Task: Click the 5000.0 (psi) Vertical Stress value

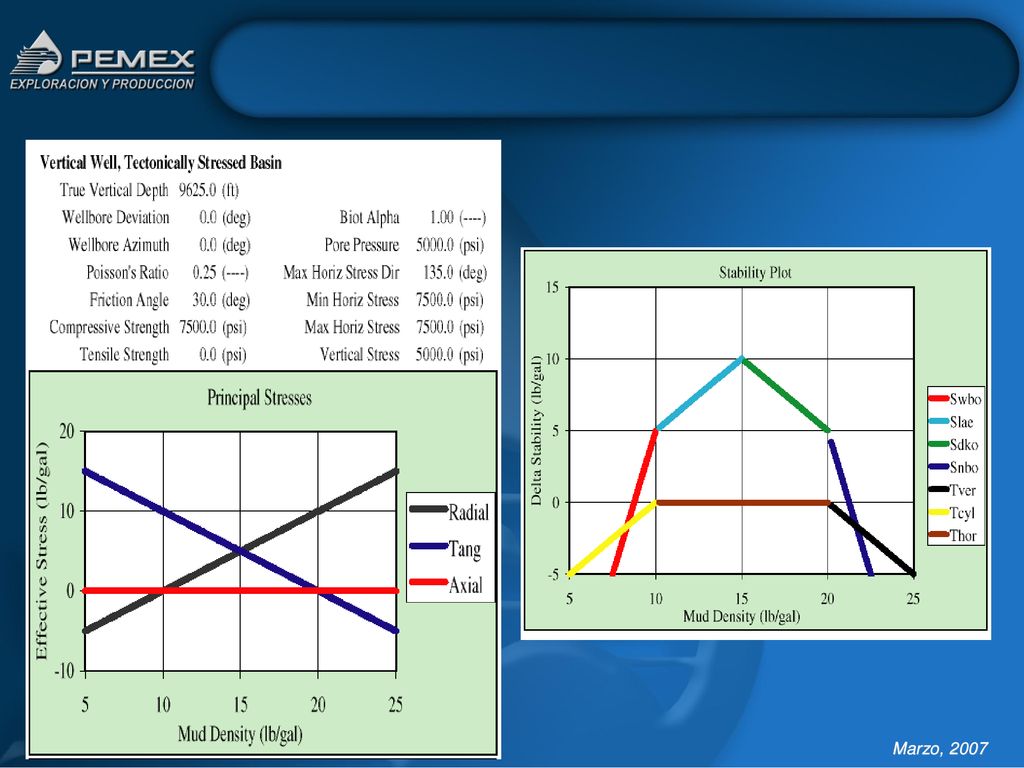Action: pos(450,355)
